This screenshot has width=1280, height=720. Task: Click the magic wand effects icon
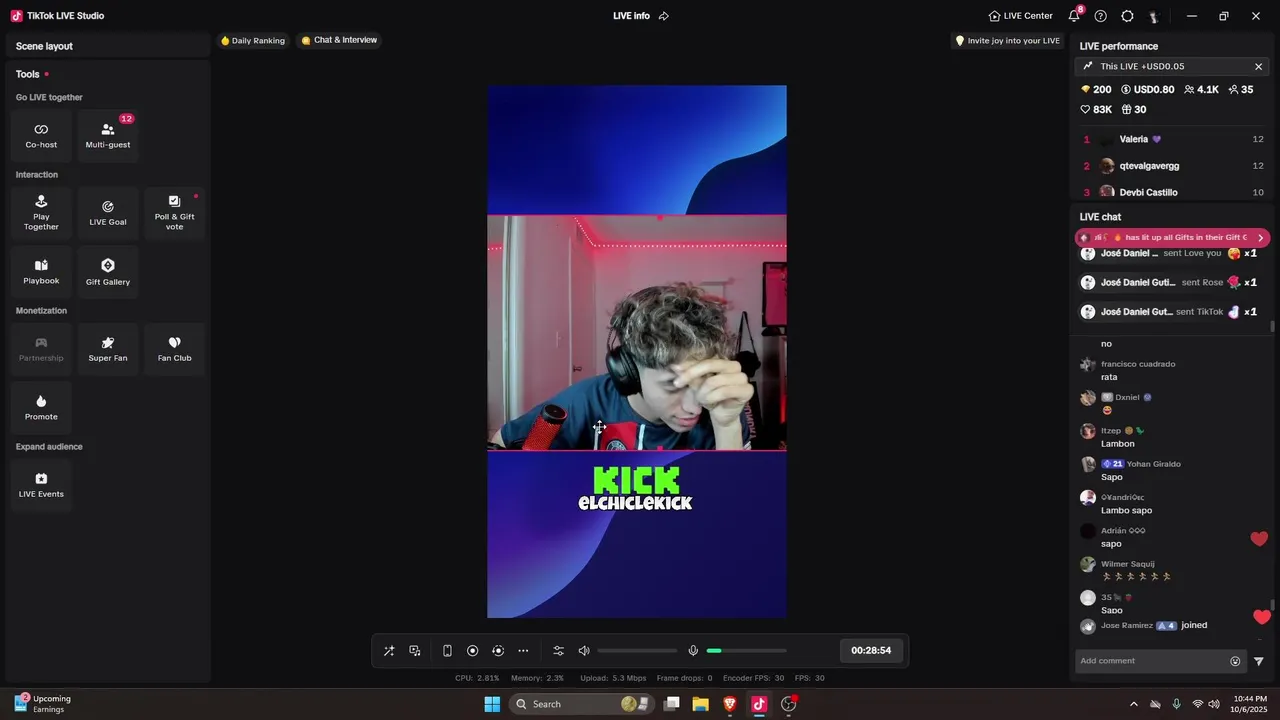point(389,651)
